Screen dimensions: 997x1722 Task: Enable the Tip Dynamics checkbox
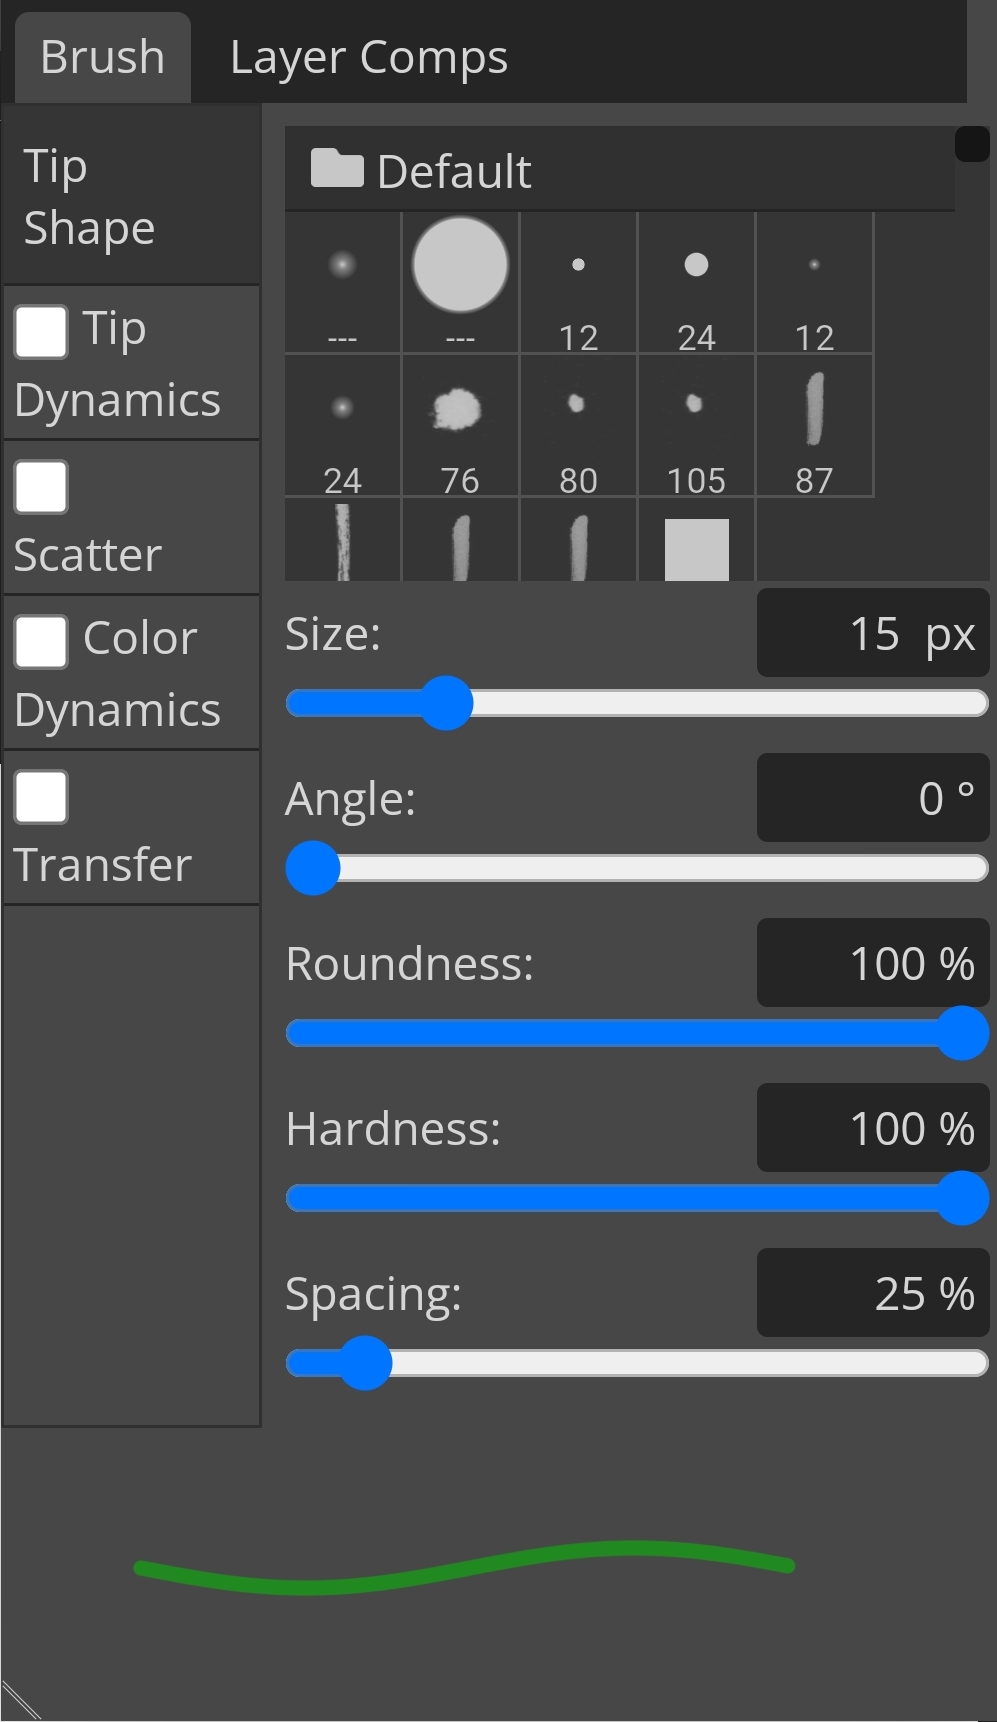[40, 331]
